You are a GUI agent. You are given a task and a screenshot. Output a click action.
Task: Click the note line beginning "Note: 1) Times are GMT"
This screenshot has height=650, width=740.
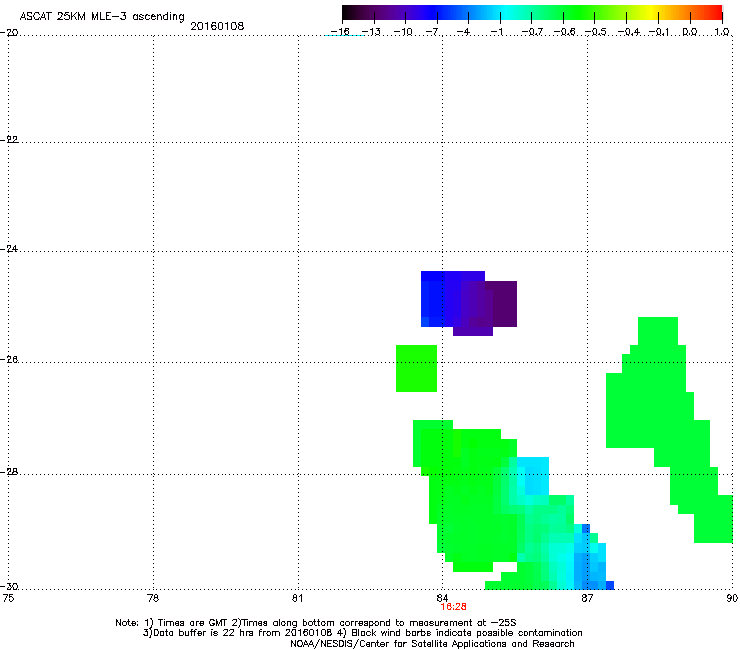[316, 623]
